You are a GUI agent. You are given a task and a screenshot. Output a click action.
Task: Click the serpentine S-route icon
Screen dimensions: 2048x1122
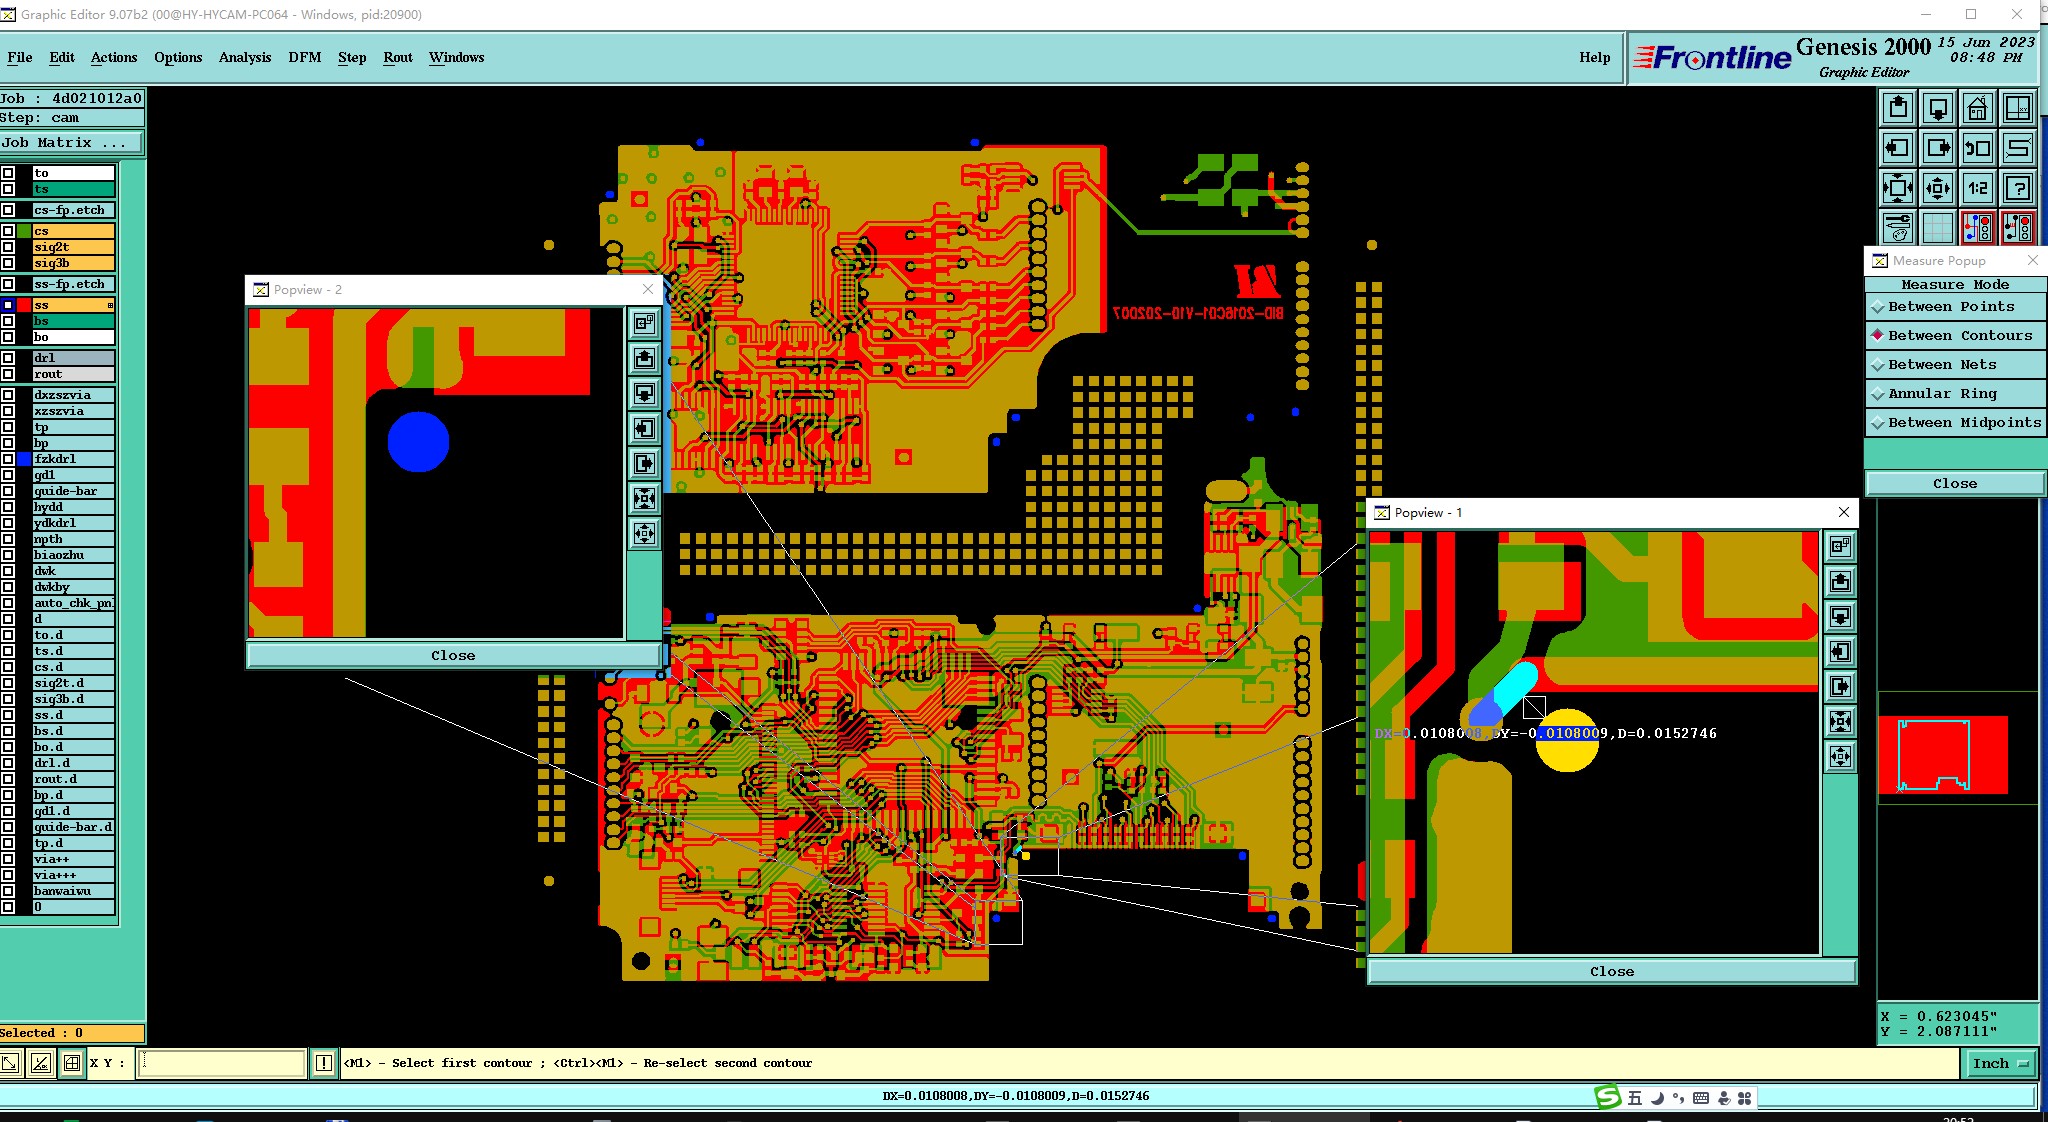2017,148
